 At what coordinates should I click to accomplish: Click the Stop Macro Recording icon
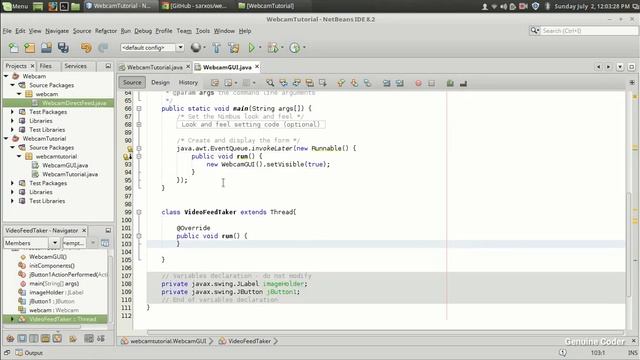coord(431,83)
